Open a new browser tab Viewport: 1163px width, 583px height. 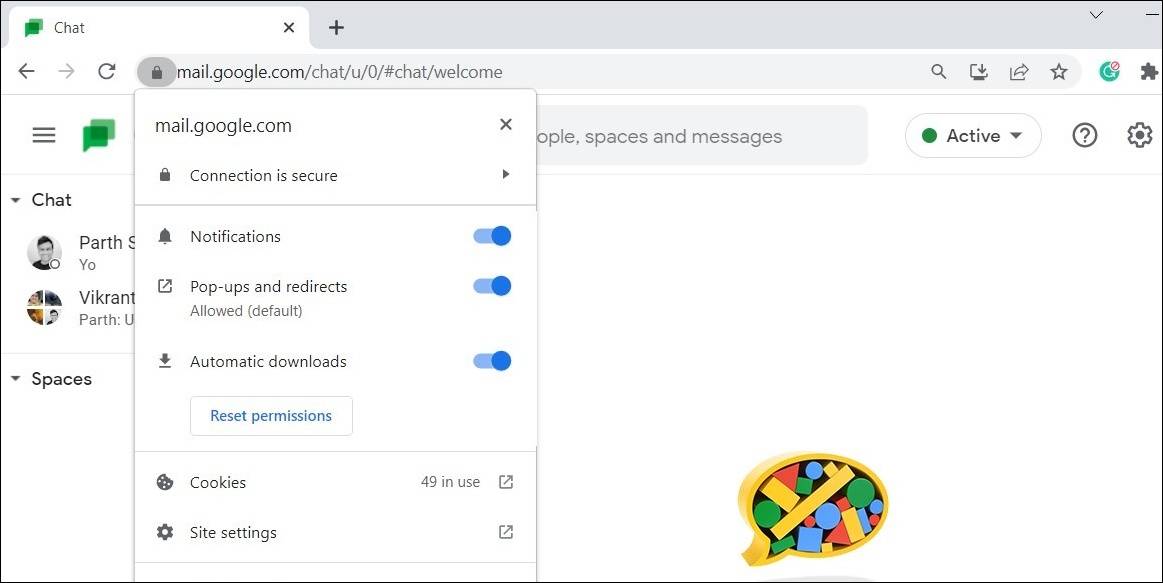click(336, 28)
